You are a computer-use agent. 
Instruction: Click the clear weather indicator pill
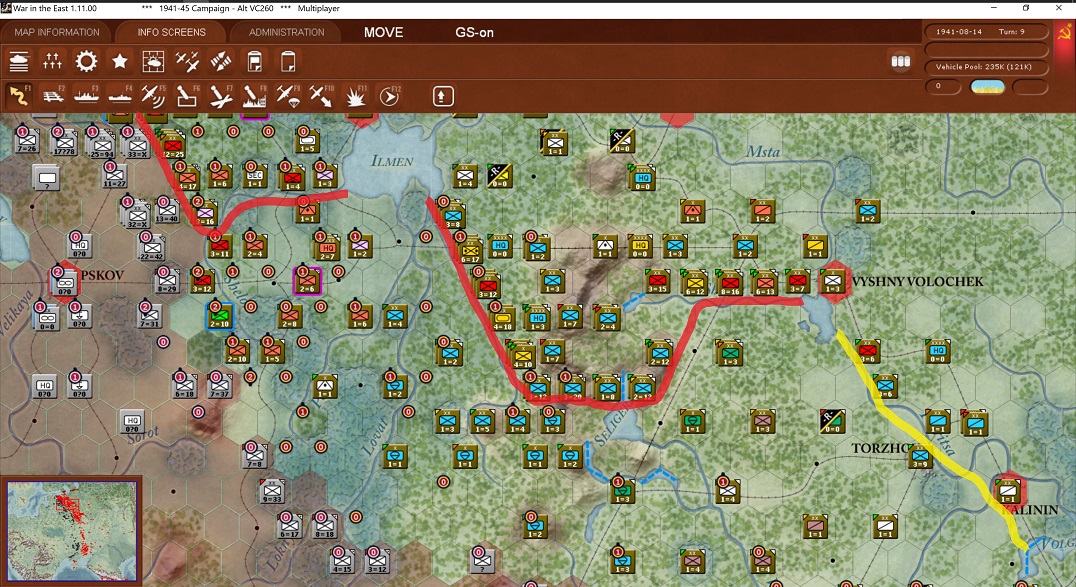(x=987, y=87)
